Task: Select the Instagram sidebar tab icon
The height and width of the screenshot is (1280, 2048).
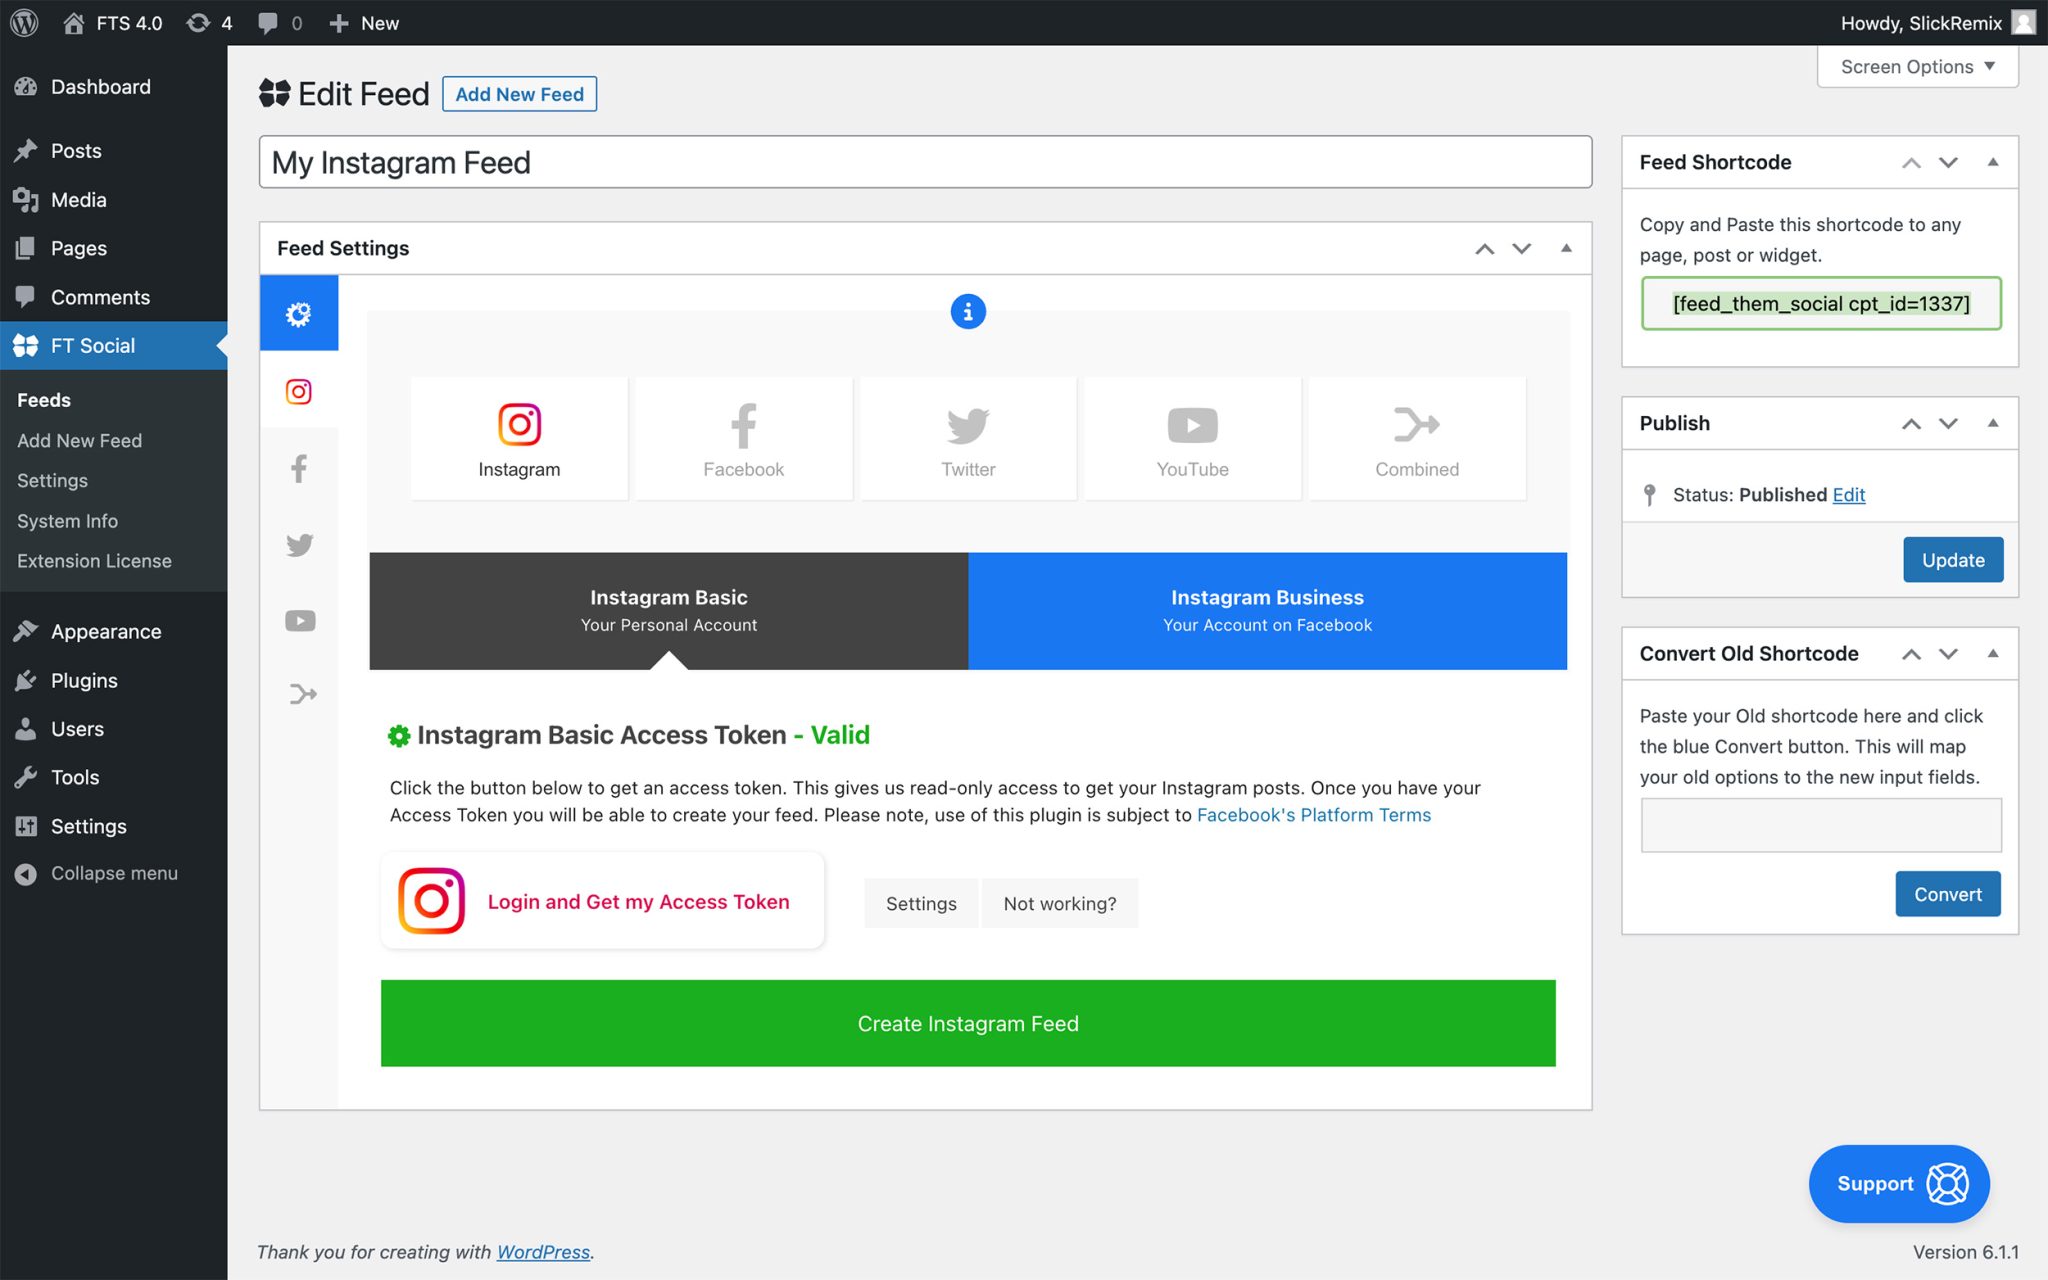Action: coord(299,391)
